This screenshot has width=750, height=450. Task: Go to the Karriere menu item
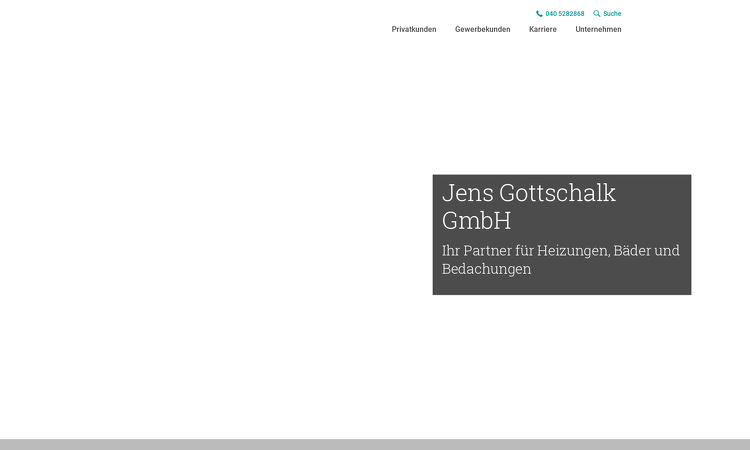[x=542, y=29]
